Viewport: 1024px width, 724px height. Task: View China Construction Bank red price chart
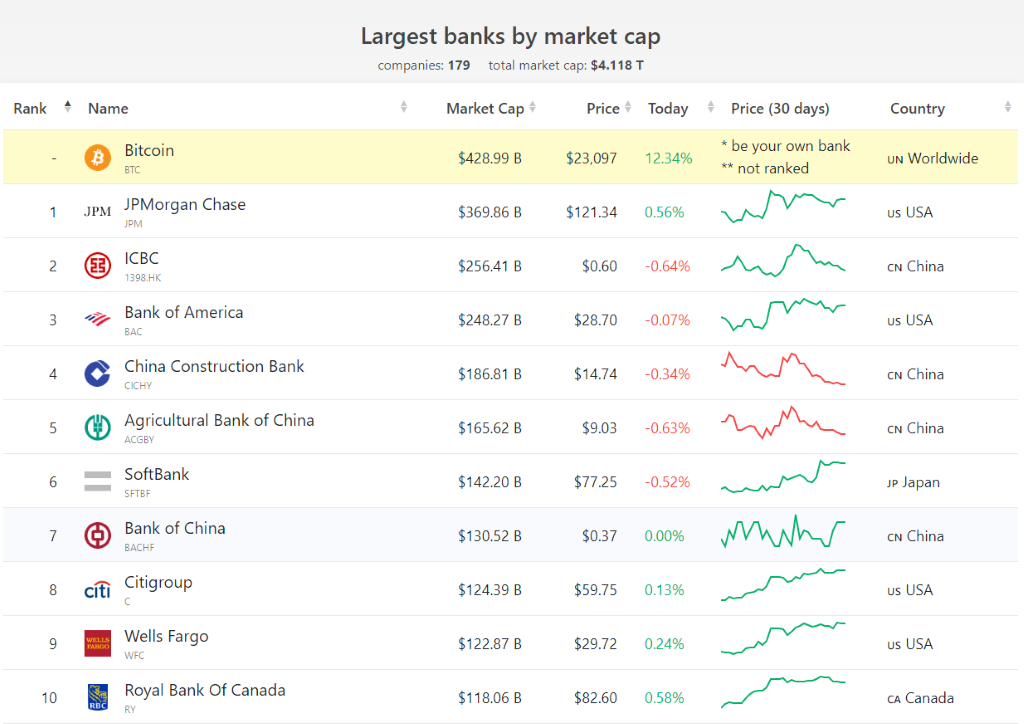click(783, 368)
